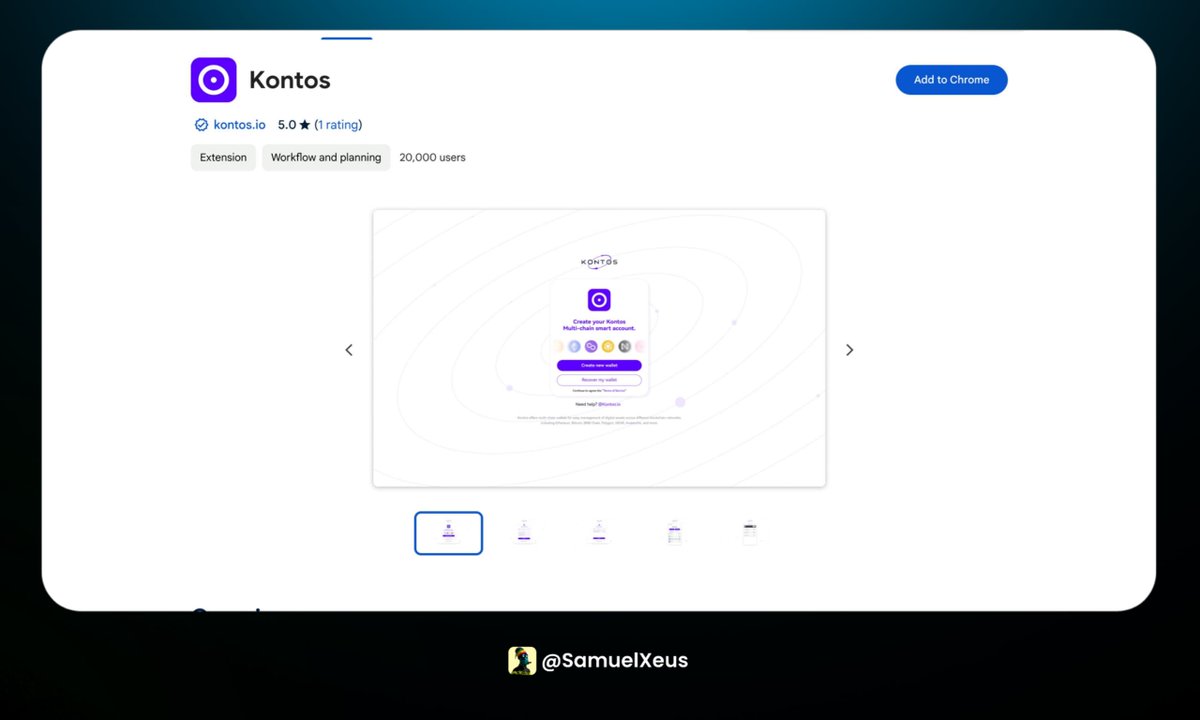Image resolution: width=1200 pixels, height=720 pixels.
Task: Click Recover my wallet in preview
Action: pos(599,380)
